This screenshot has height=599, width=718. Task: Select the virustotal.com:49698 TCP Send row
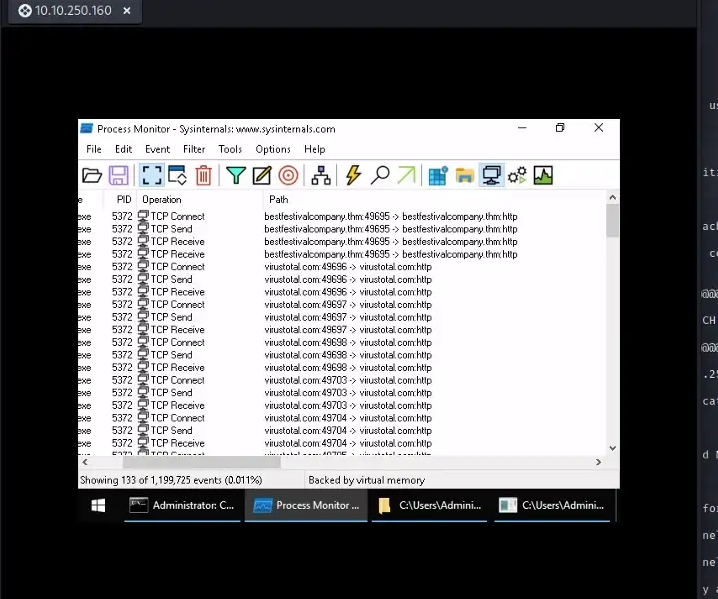tap(342, 355)
